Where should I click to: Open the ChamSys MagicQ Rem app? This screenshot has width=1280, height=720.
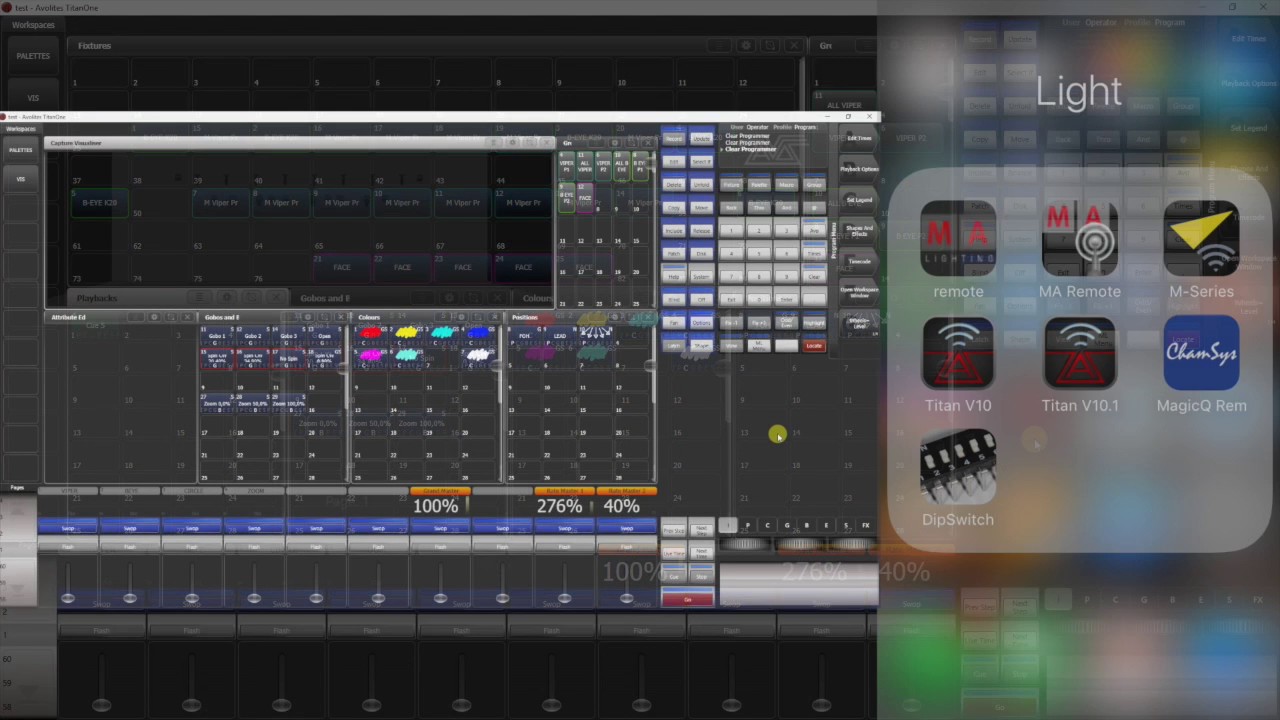(x=1201, y=353)
